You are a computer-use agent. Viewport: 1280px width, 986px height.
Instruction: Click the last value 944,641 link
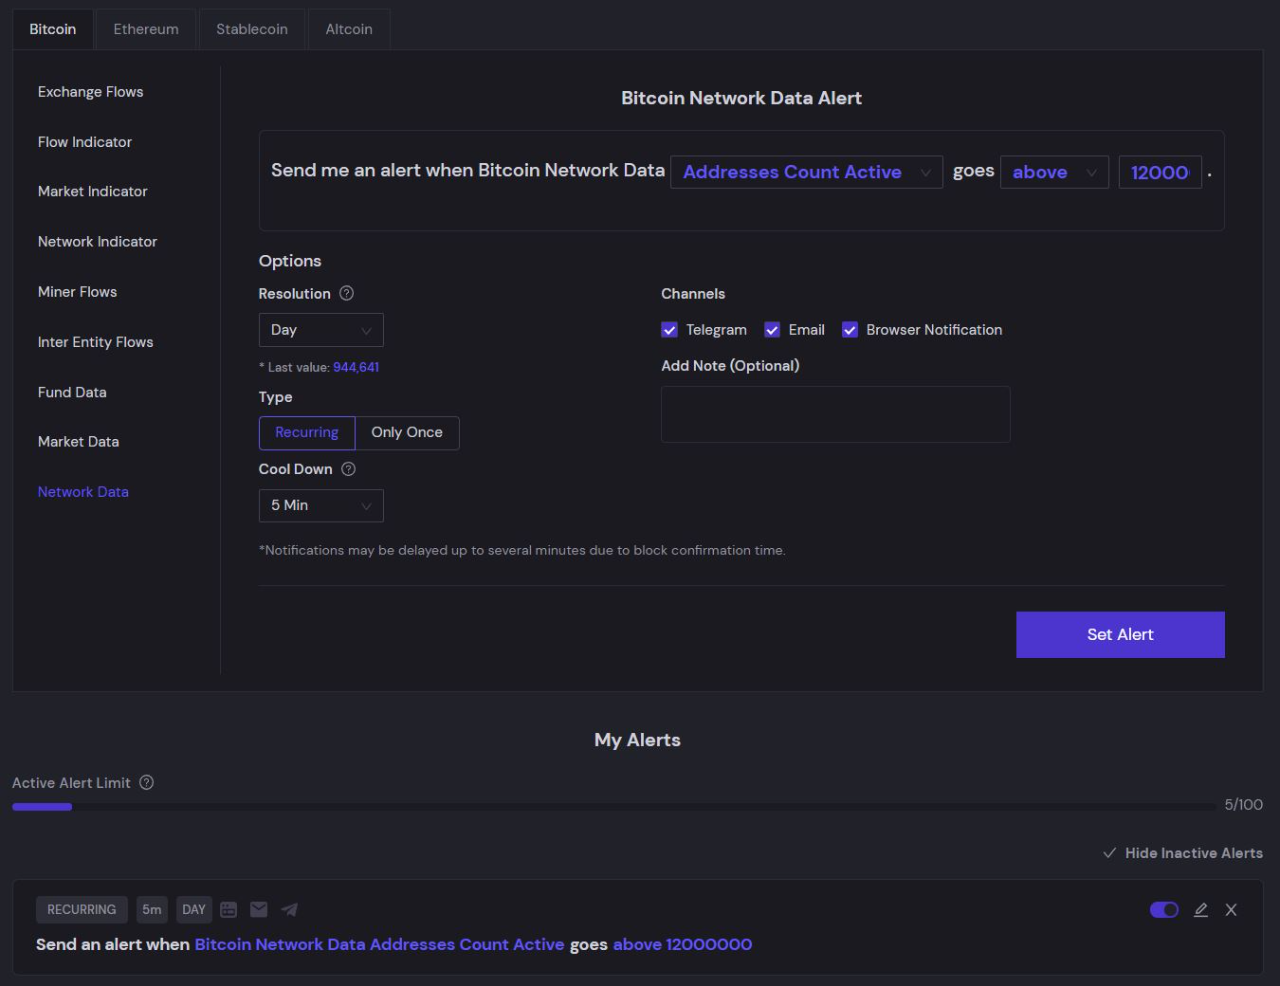[356, 367]
